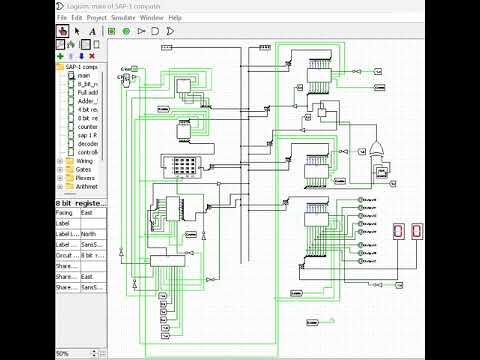Click the 50% zoom field
This screenshot has height=360, width=480.
pyautogui.click(x=73, y=353)
